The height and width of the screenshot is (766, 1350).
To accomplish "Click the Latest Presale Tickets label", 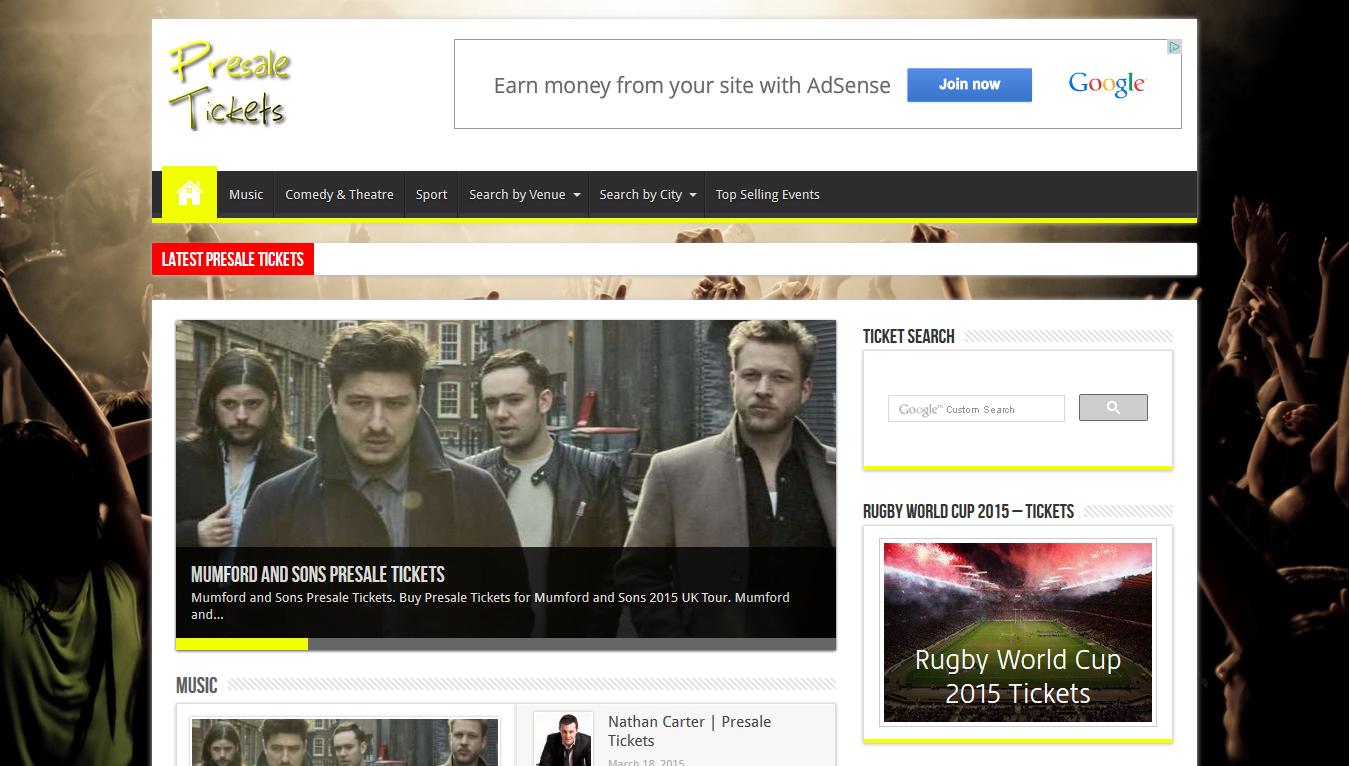I will click(233, 259).
